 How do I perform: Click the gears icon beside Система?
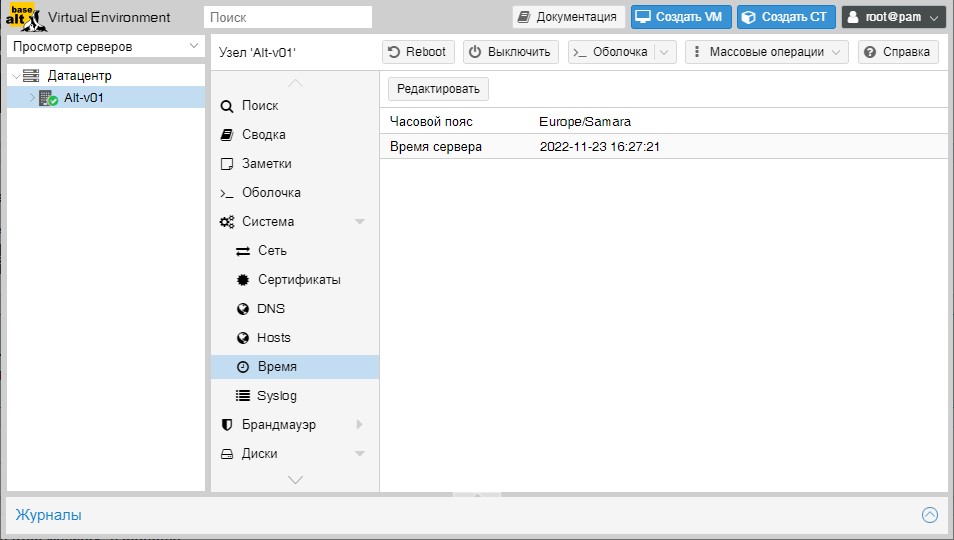[227, 222]
